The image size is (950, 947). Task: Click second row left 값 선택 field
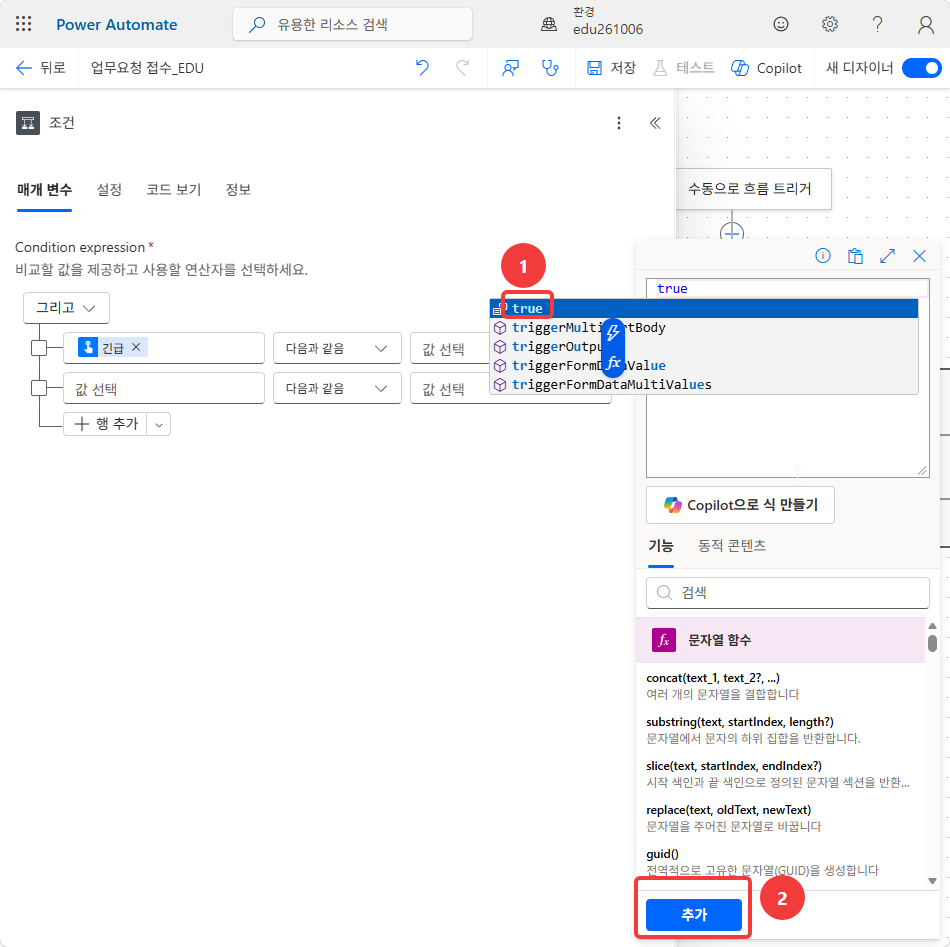164,388
